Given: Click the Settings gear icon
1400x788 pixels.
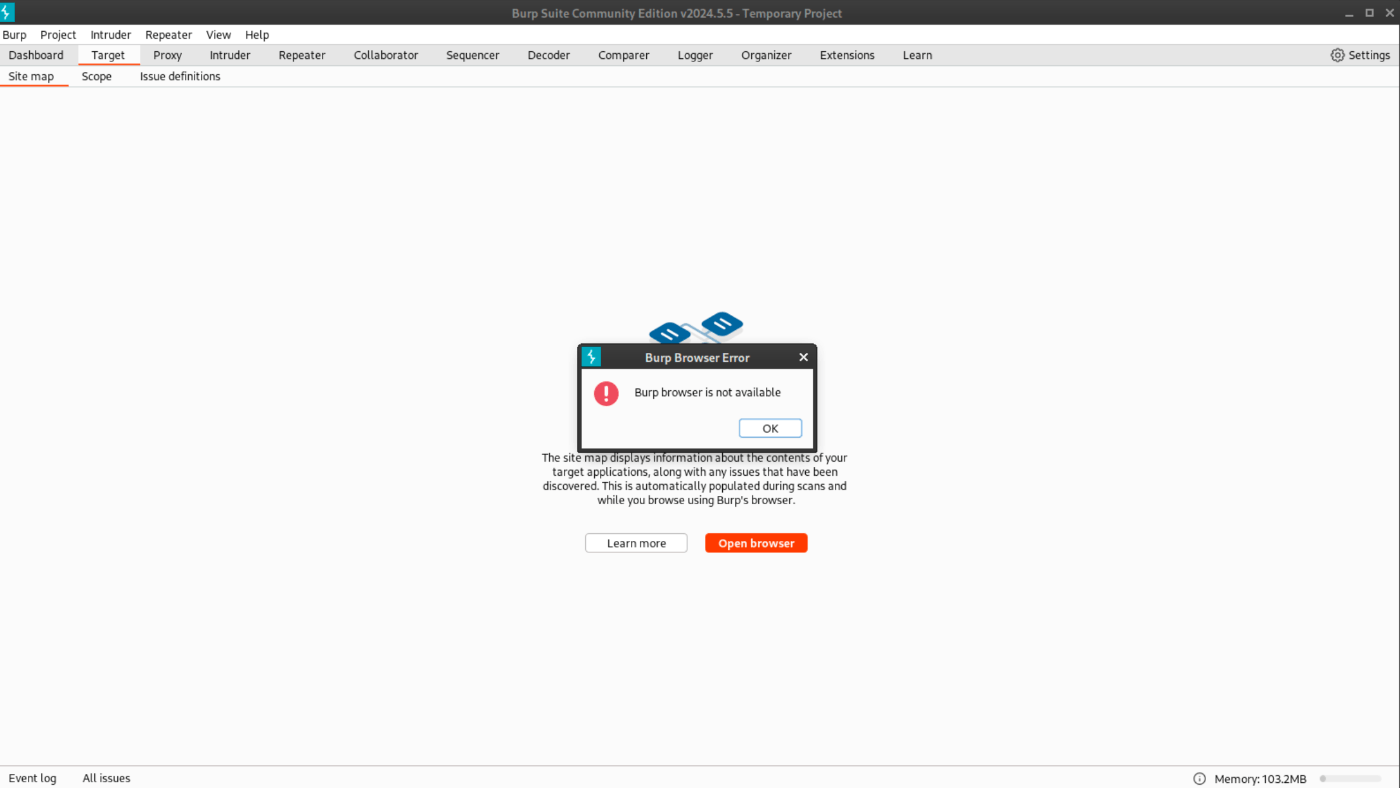Looking at the screenshot, I should coord(1338,55).
